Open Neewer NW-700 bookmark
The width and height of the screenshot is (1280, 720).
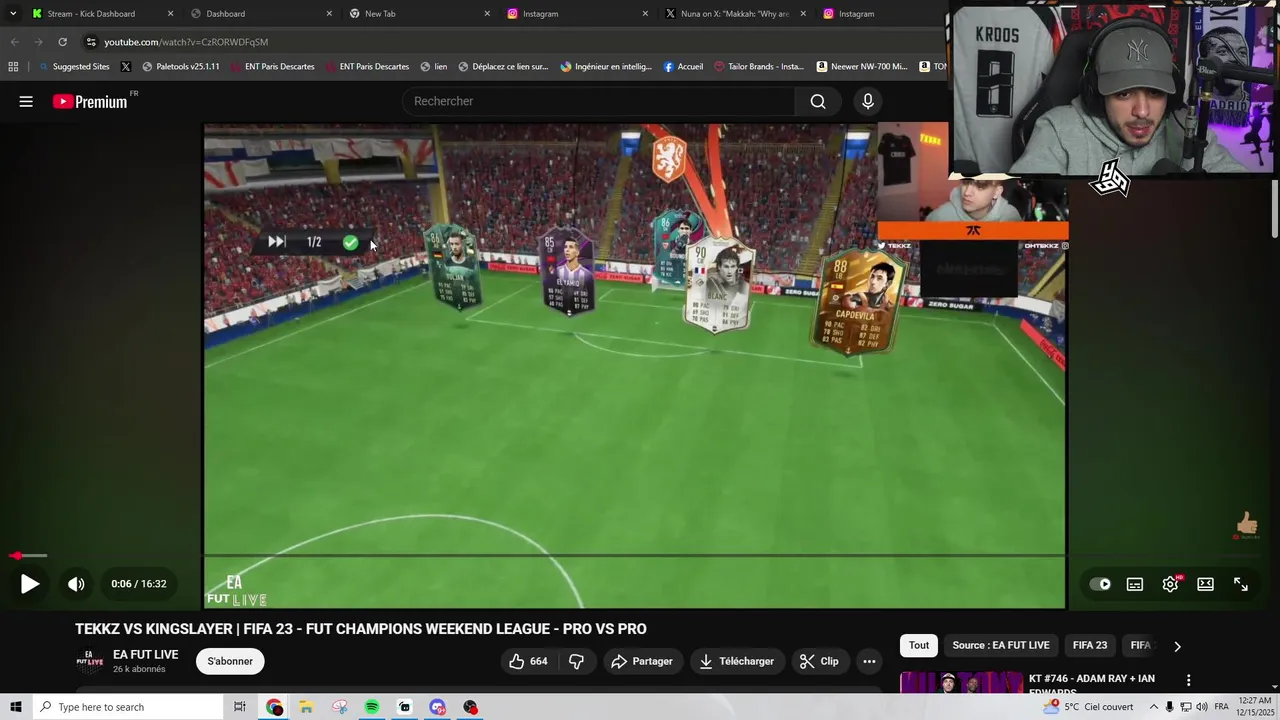coord(862,67)
